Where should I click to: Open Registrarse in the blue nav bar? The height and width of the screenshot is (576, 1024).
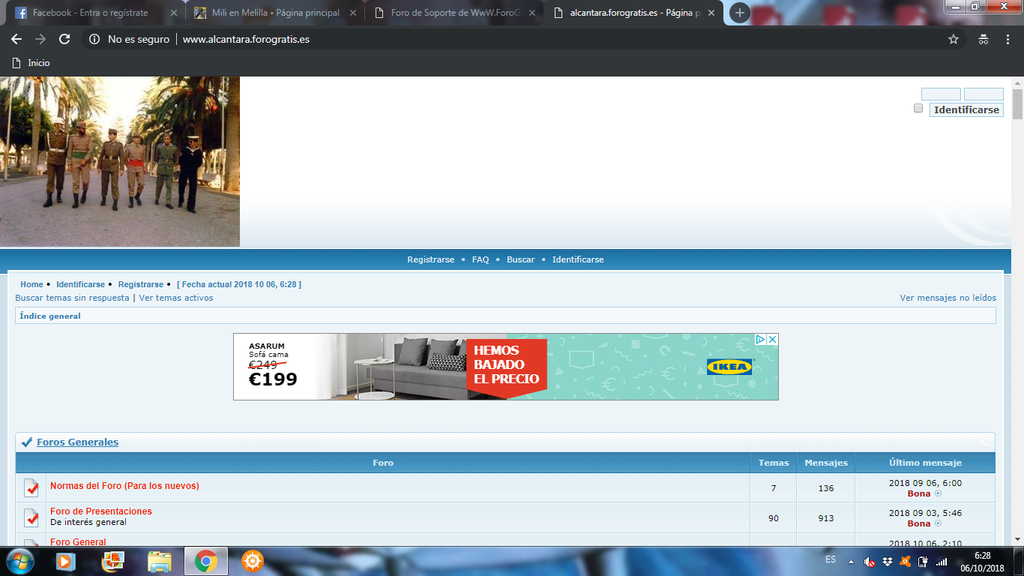430,260
